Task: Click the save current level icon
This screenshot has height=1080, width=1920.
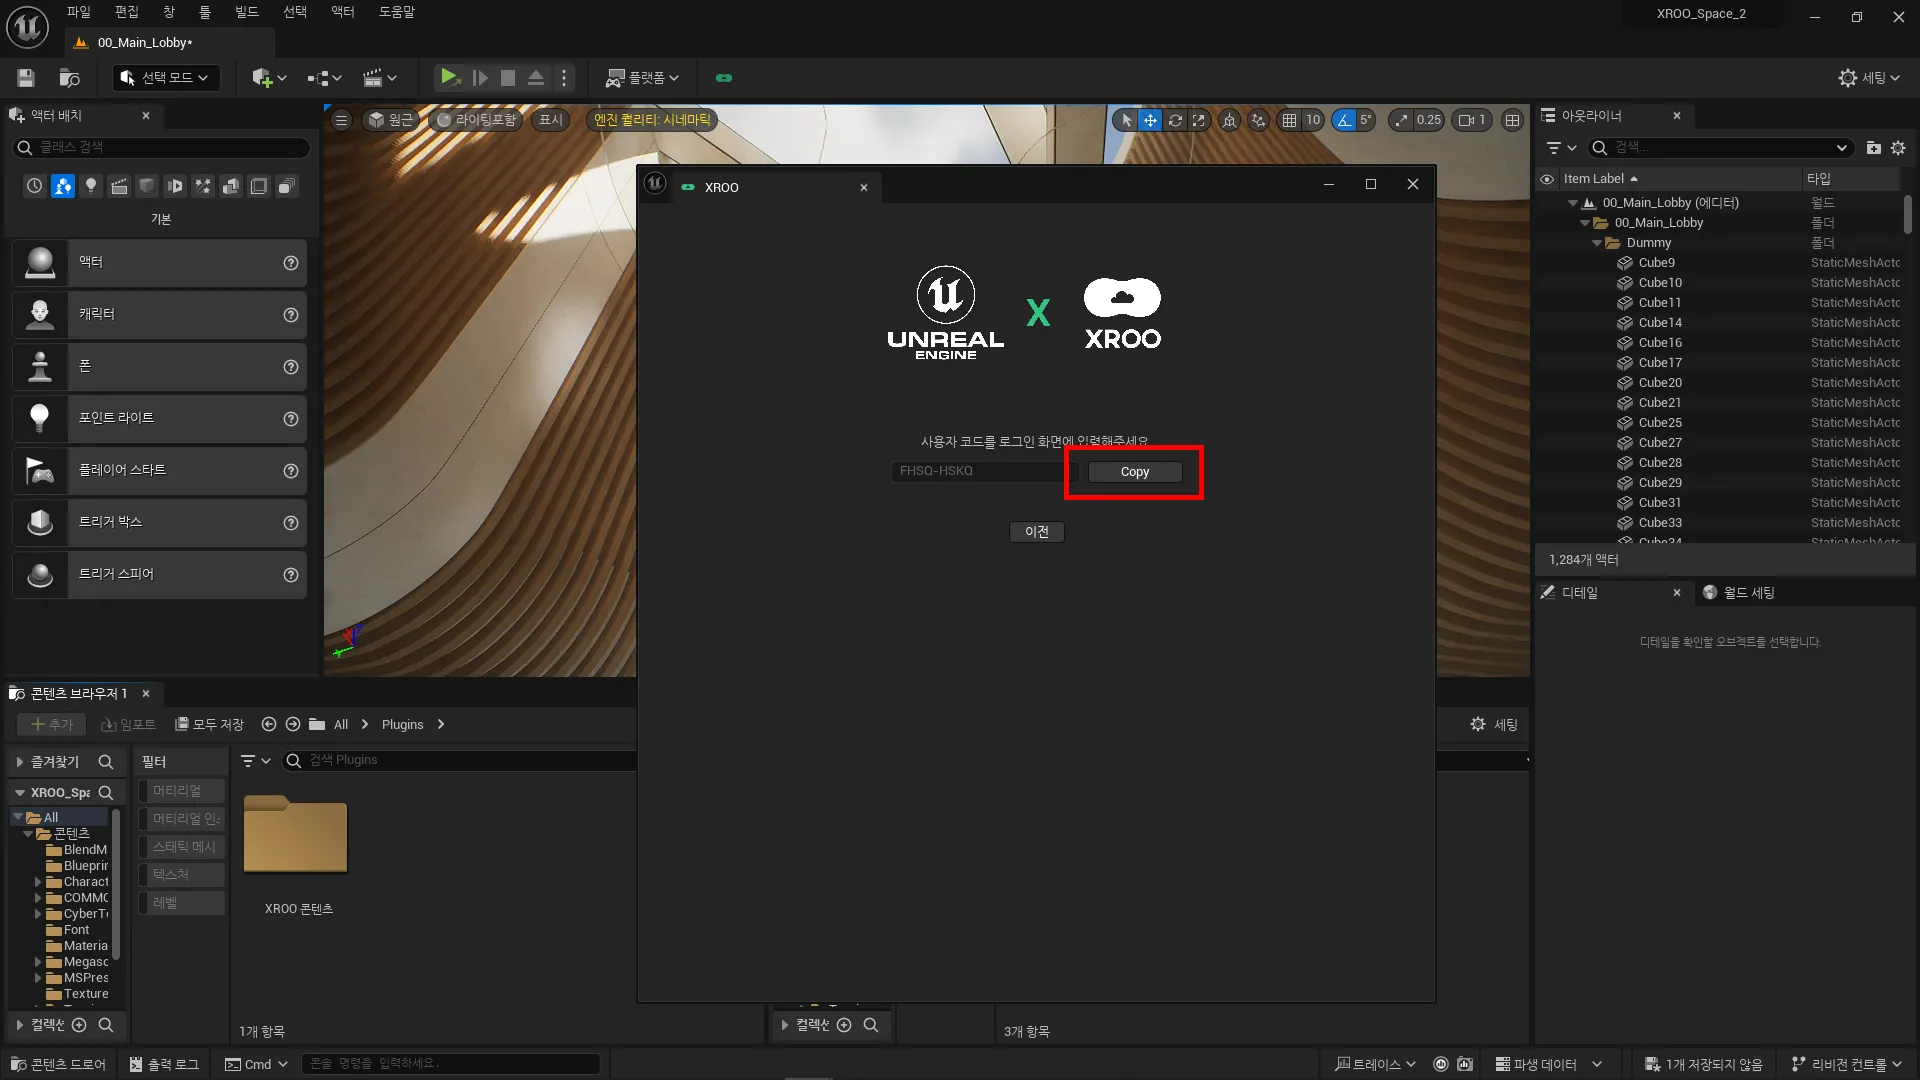Action: pyautogui.click(x=26, y=78)
